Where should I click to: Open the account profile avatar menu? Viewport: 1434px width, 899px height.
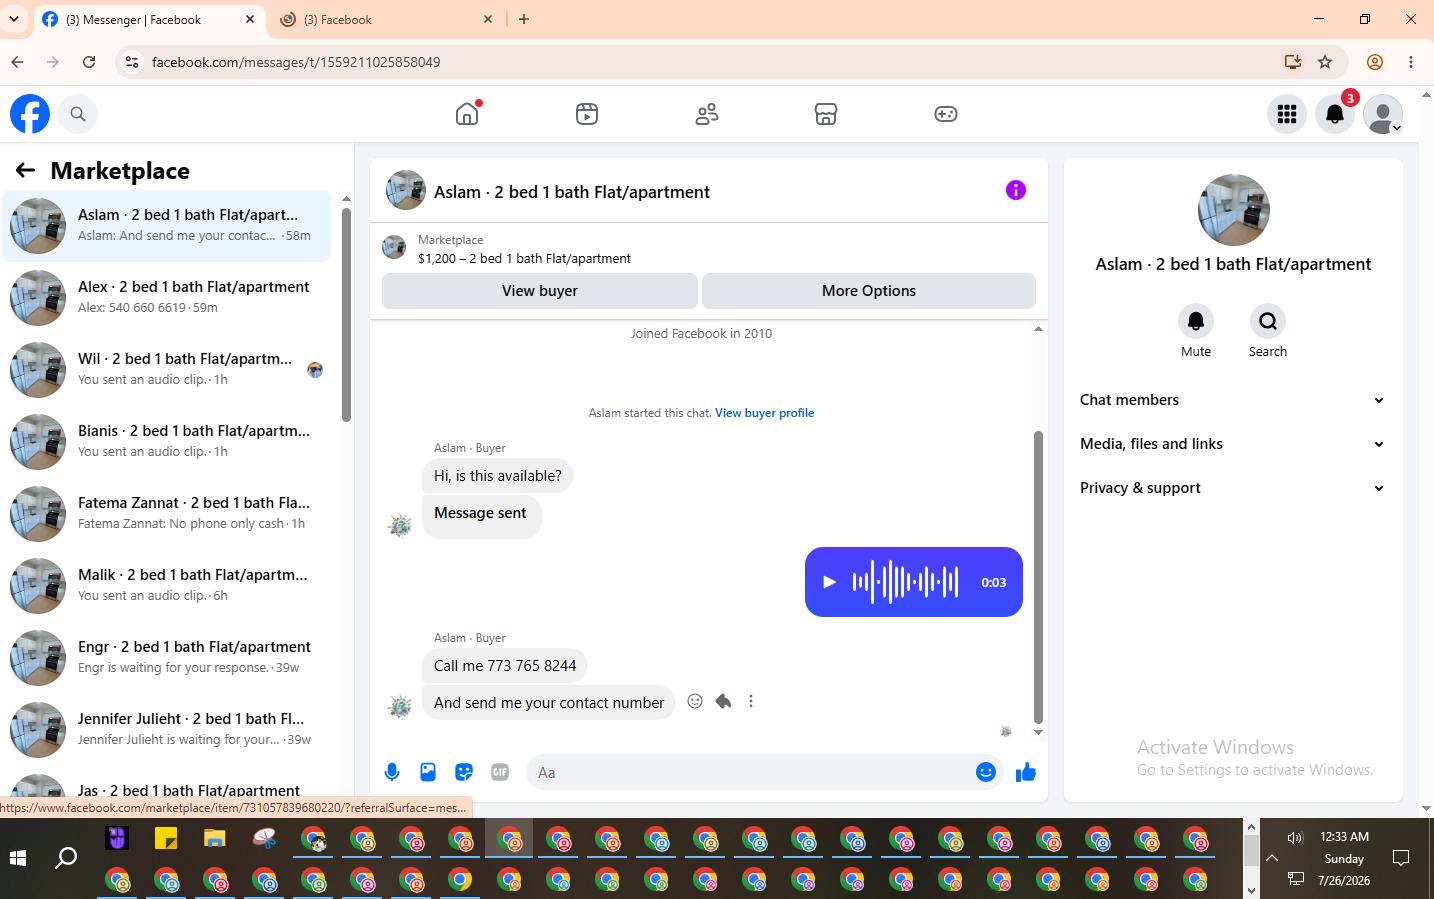(1383, 114)
